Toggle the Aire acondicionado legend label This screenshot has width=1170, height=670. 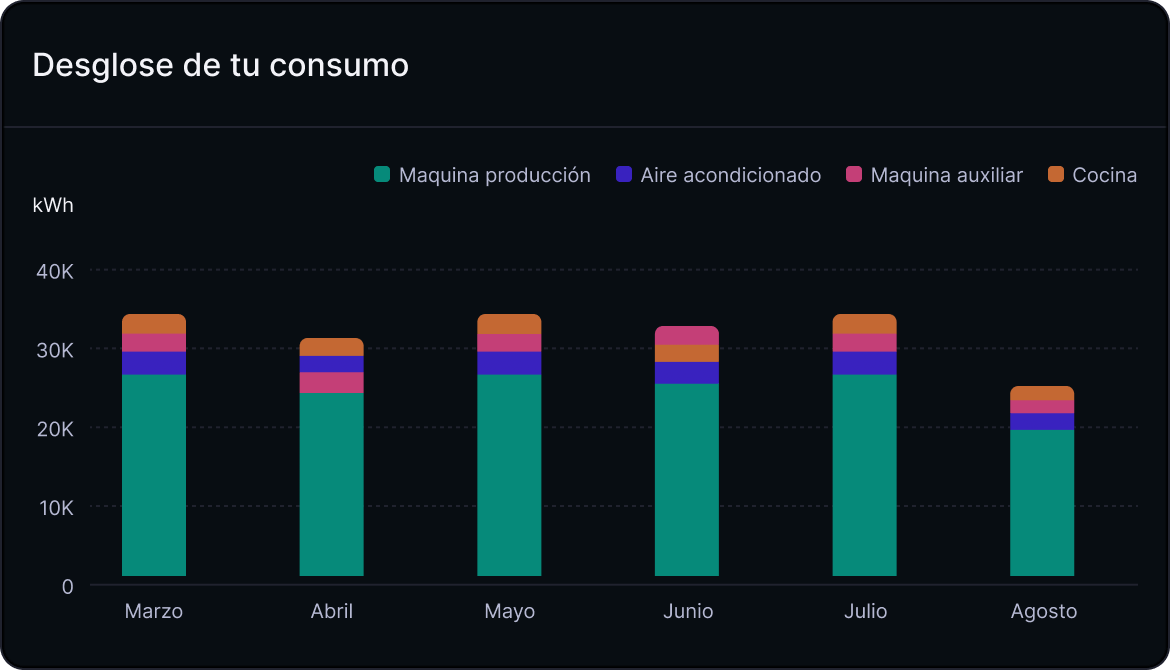click(x=730, y=175)
